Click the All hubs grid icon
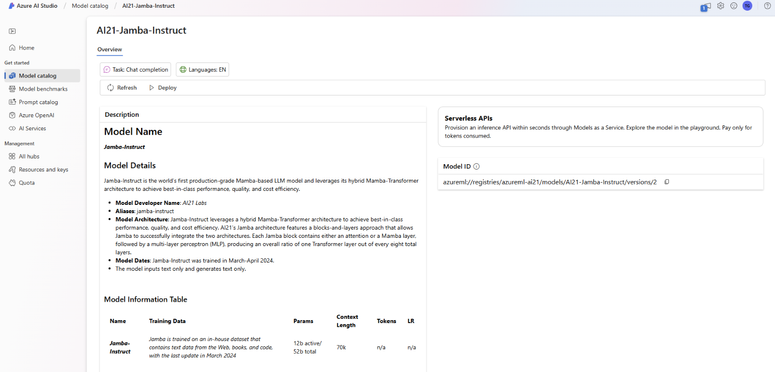 tap(12, 156)
